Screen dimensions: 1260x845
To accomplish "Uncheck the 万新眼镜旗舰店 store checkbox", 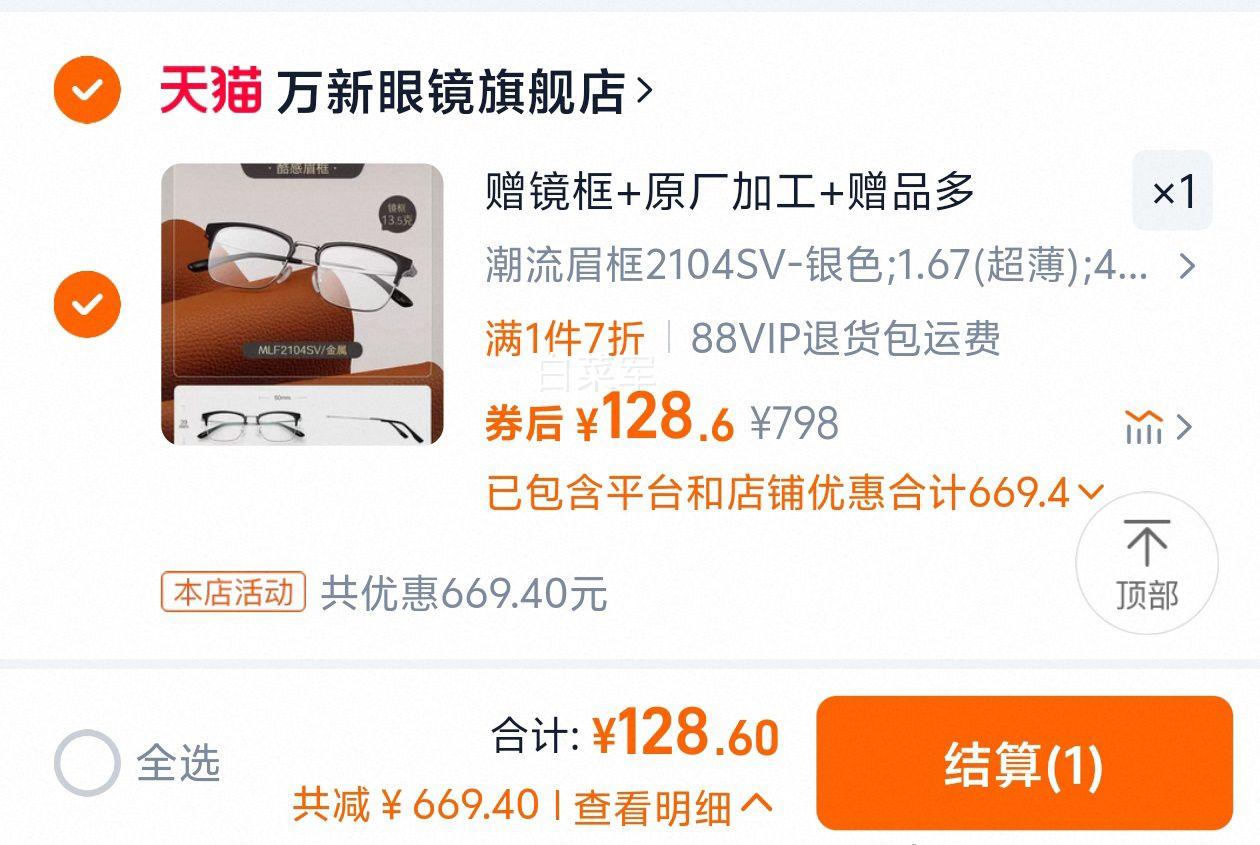I will tap(87, 90).
